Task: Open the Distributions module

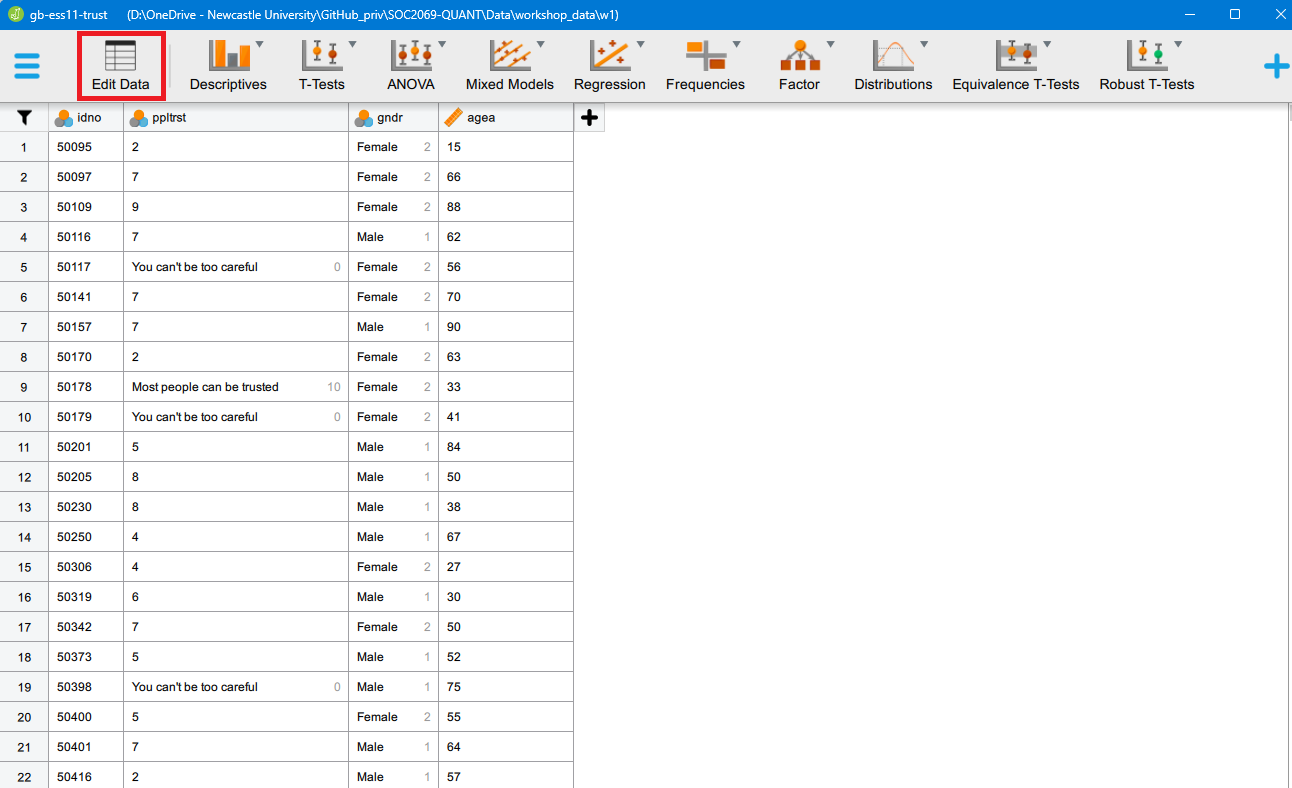Action: pos(893,66)
